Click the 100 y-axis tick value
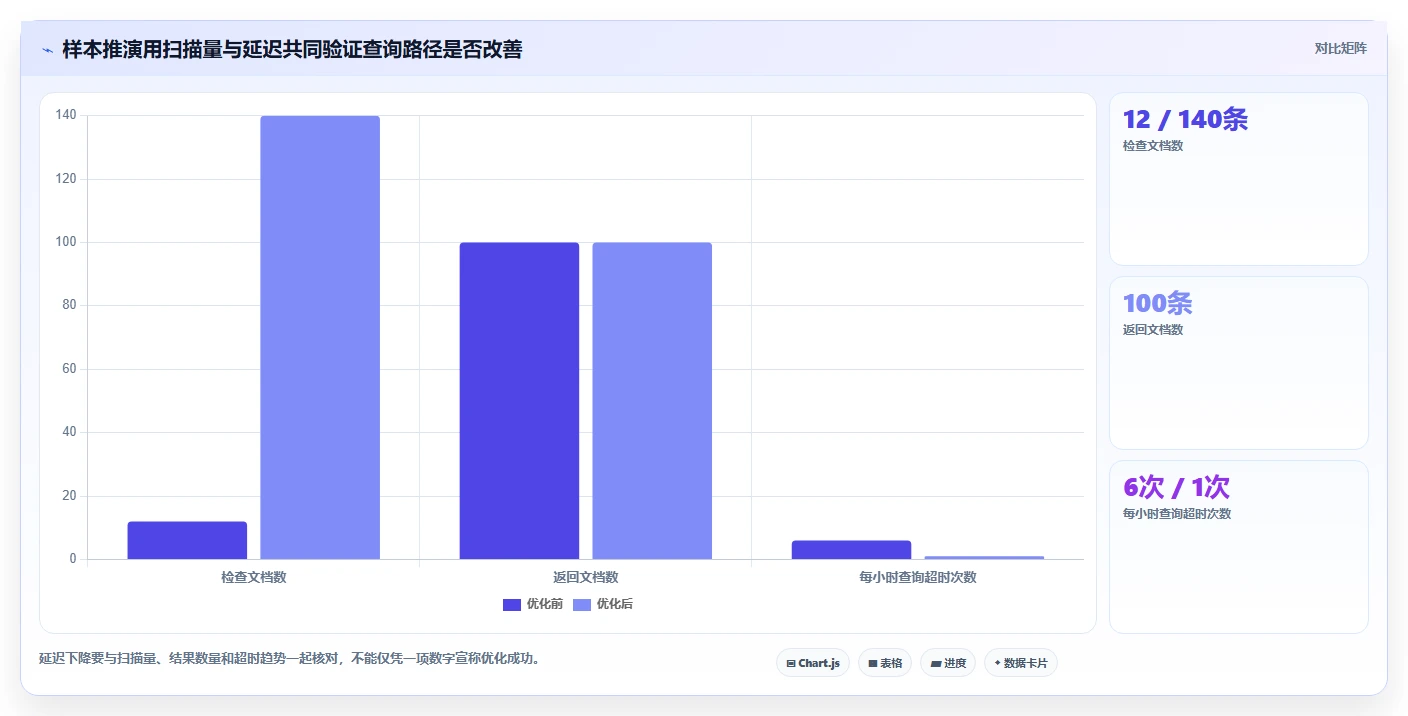The height and width of the screenshot is (716, 1408). pyautogui.click(x=66, y=242)
